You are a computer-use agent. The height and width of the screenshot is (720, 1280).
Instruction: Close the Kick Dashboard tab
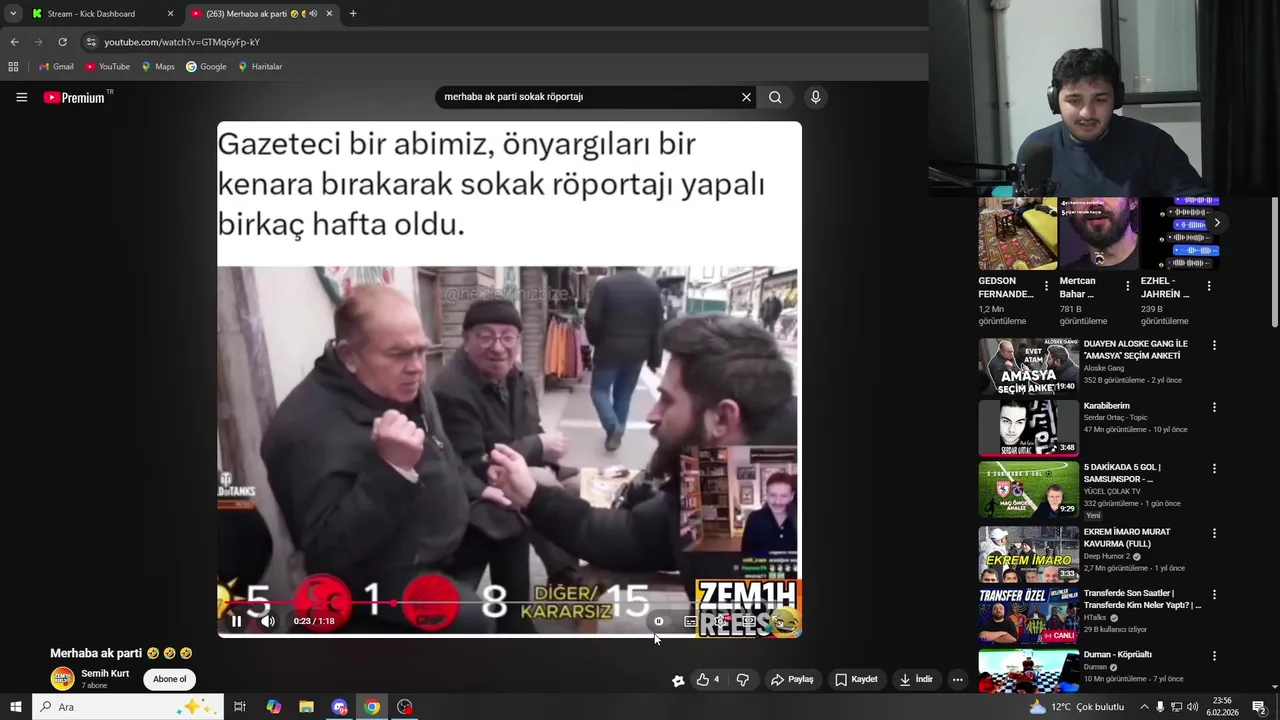click(x=170, y=14)
